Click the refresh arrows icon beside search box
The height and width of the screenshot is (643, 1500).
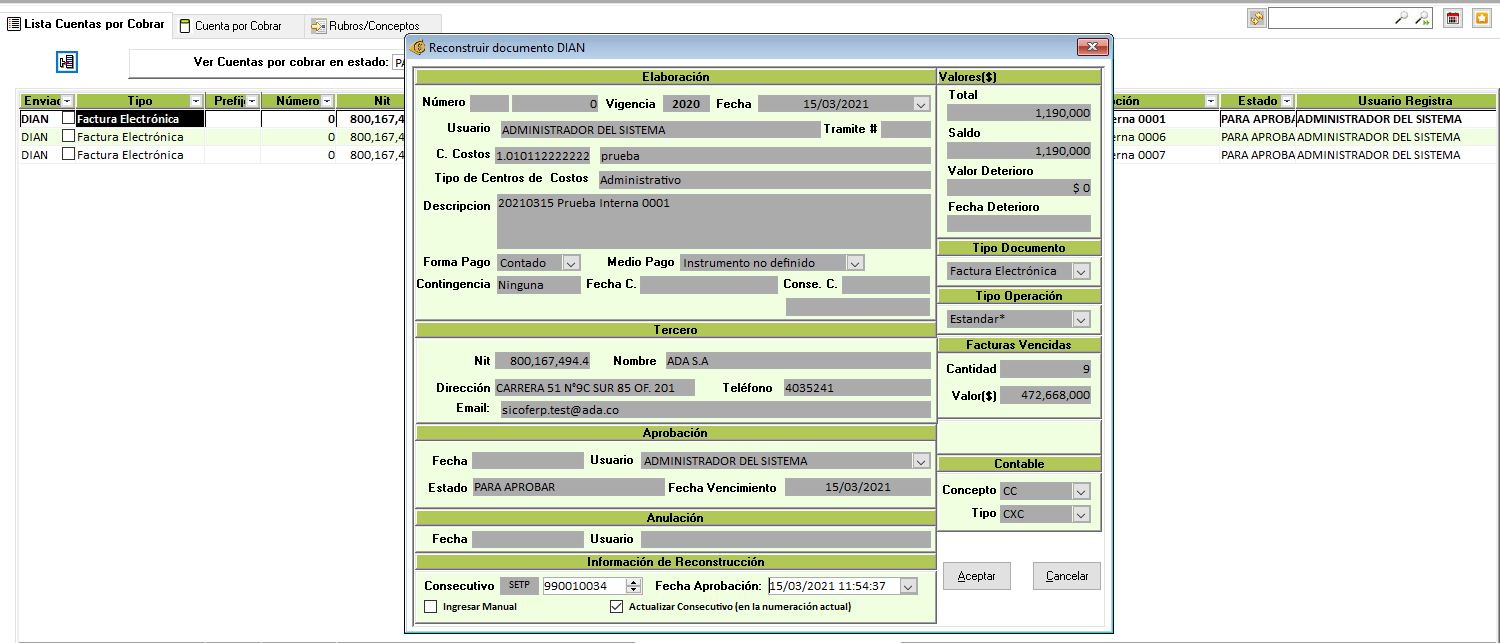coord(1256,18)
